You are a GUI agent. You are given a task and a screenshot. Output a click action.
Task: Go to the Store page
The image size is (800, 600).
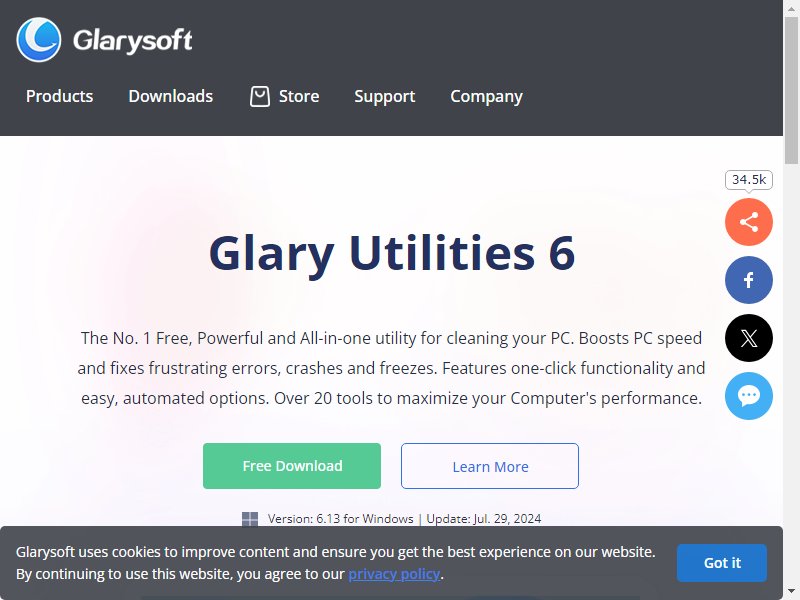[299, 96]
